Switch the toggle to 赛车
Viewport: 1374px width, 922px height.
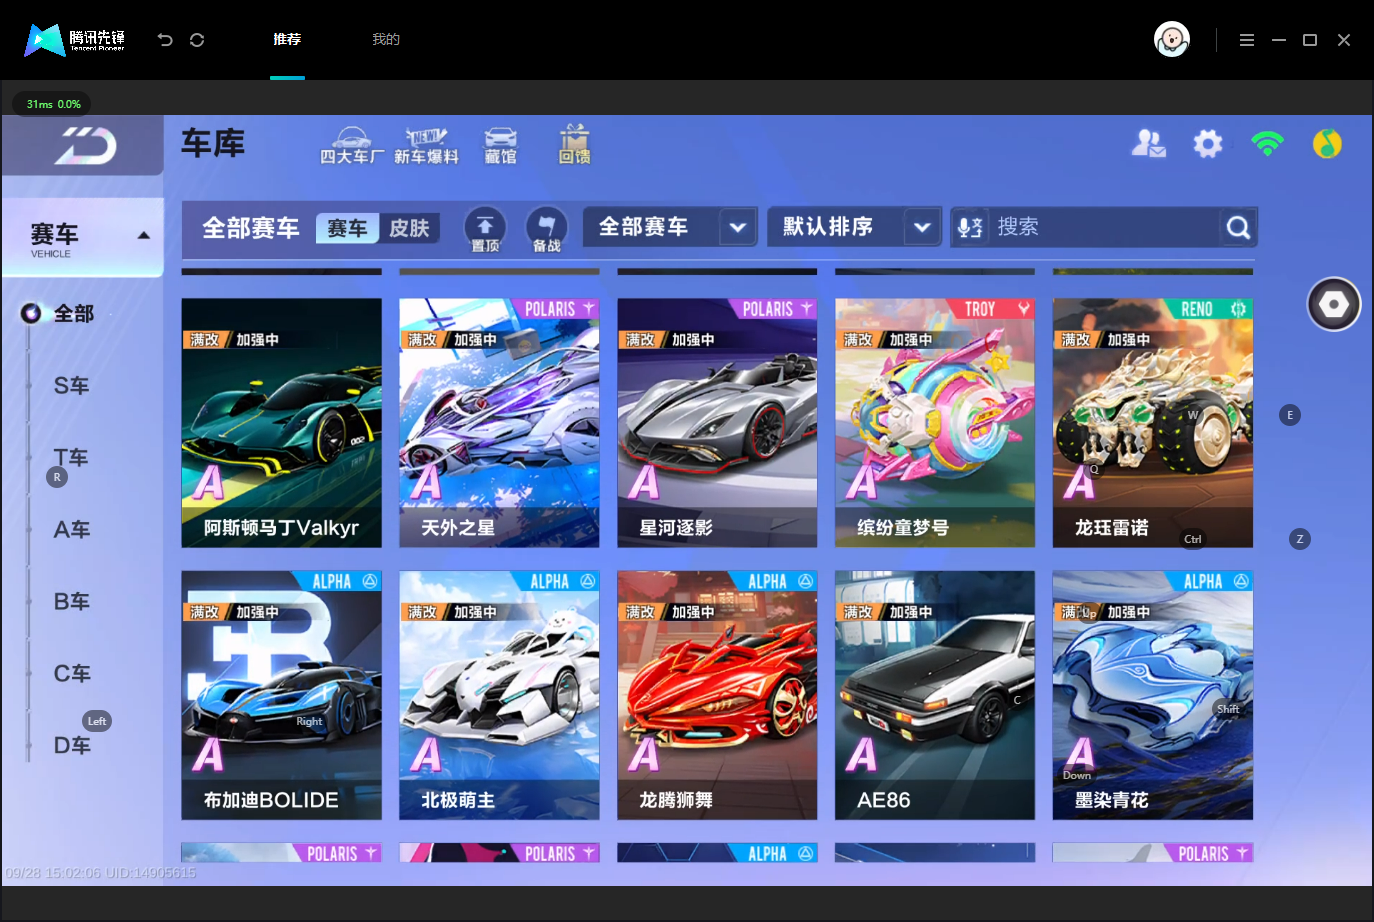(348, 228)
